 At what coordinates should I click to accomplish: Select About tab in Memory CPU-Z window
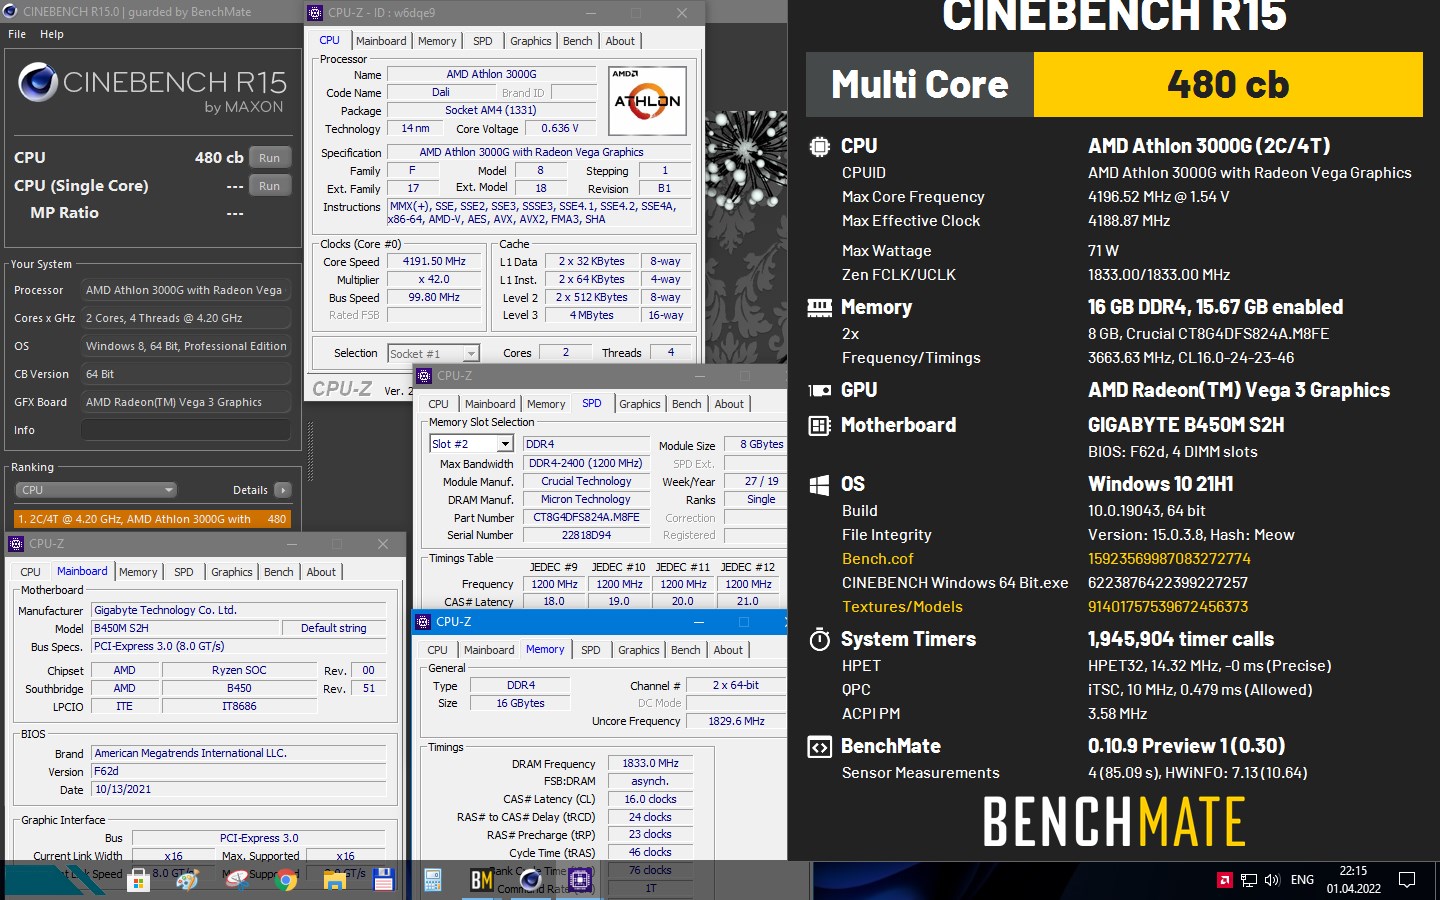[x=728, y=650]
